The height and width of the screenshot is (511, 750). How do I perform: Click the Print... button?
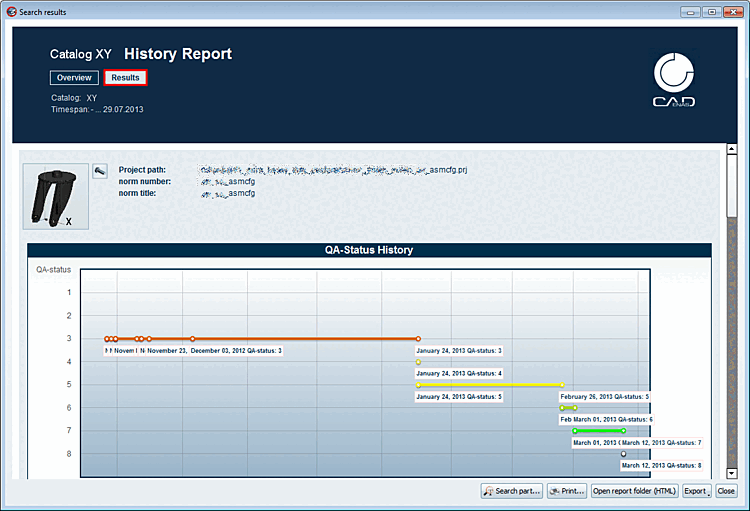567,491
